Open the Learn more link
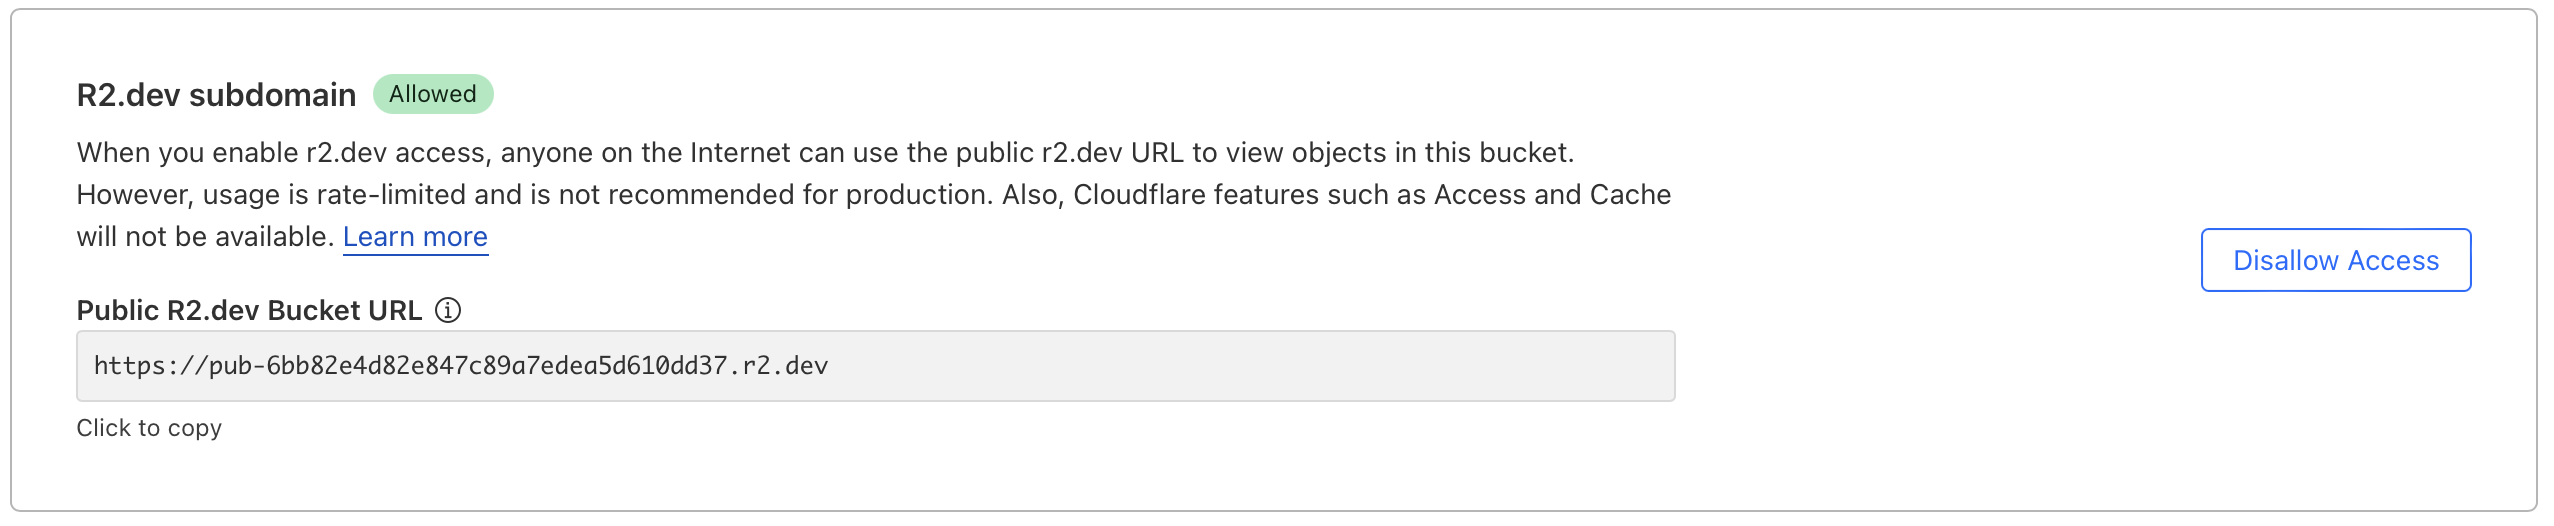The height and width of the screenshot is (526, 2554). [x=415, y=237]
